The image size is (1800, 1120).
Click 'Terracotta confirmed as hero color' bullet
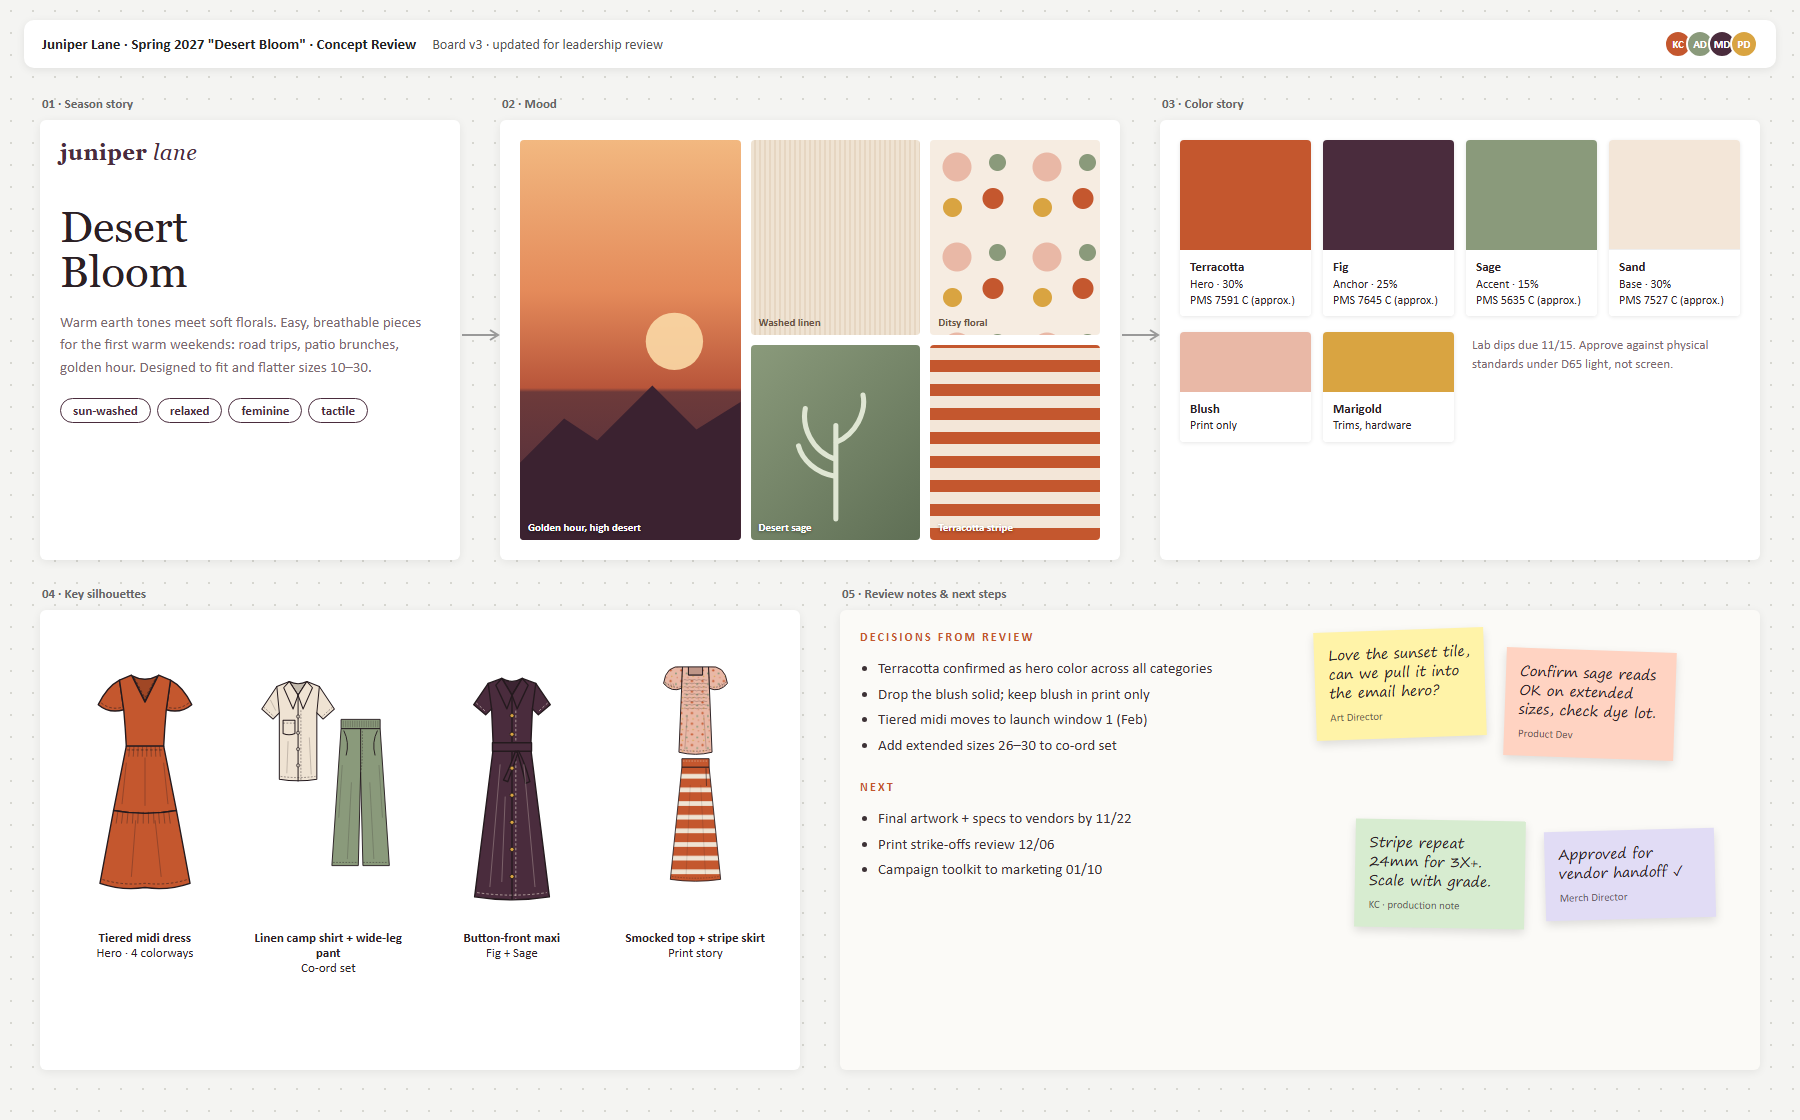(x=1045, y=668)
